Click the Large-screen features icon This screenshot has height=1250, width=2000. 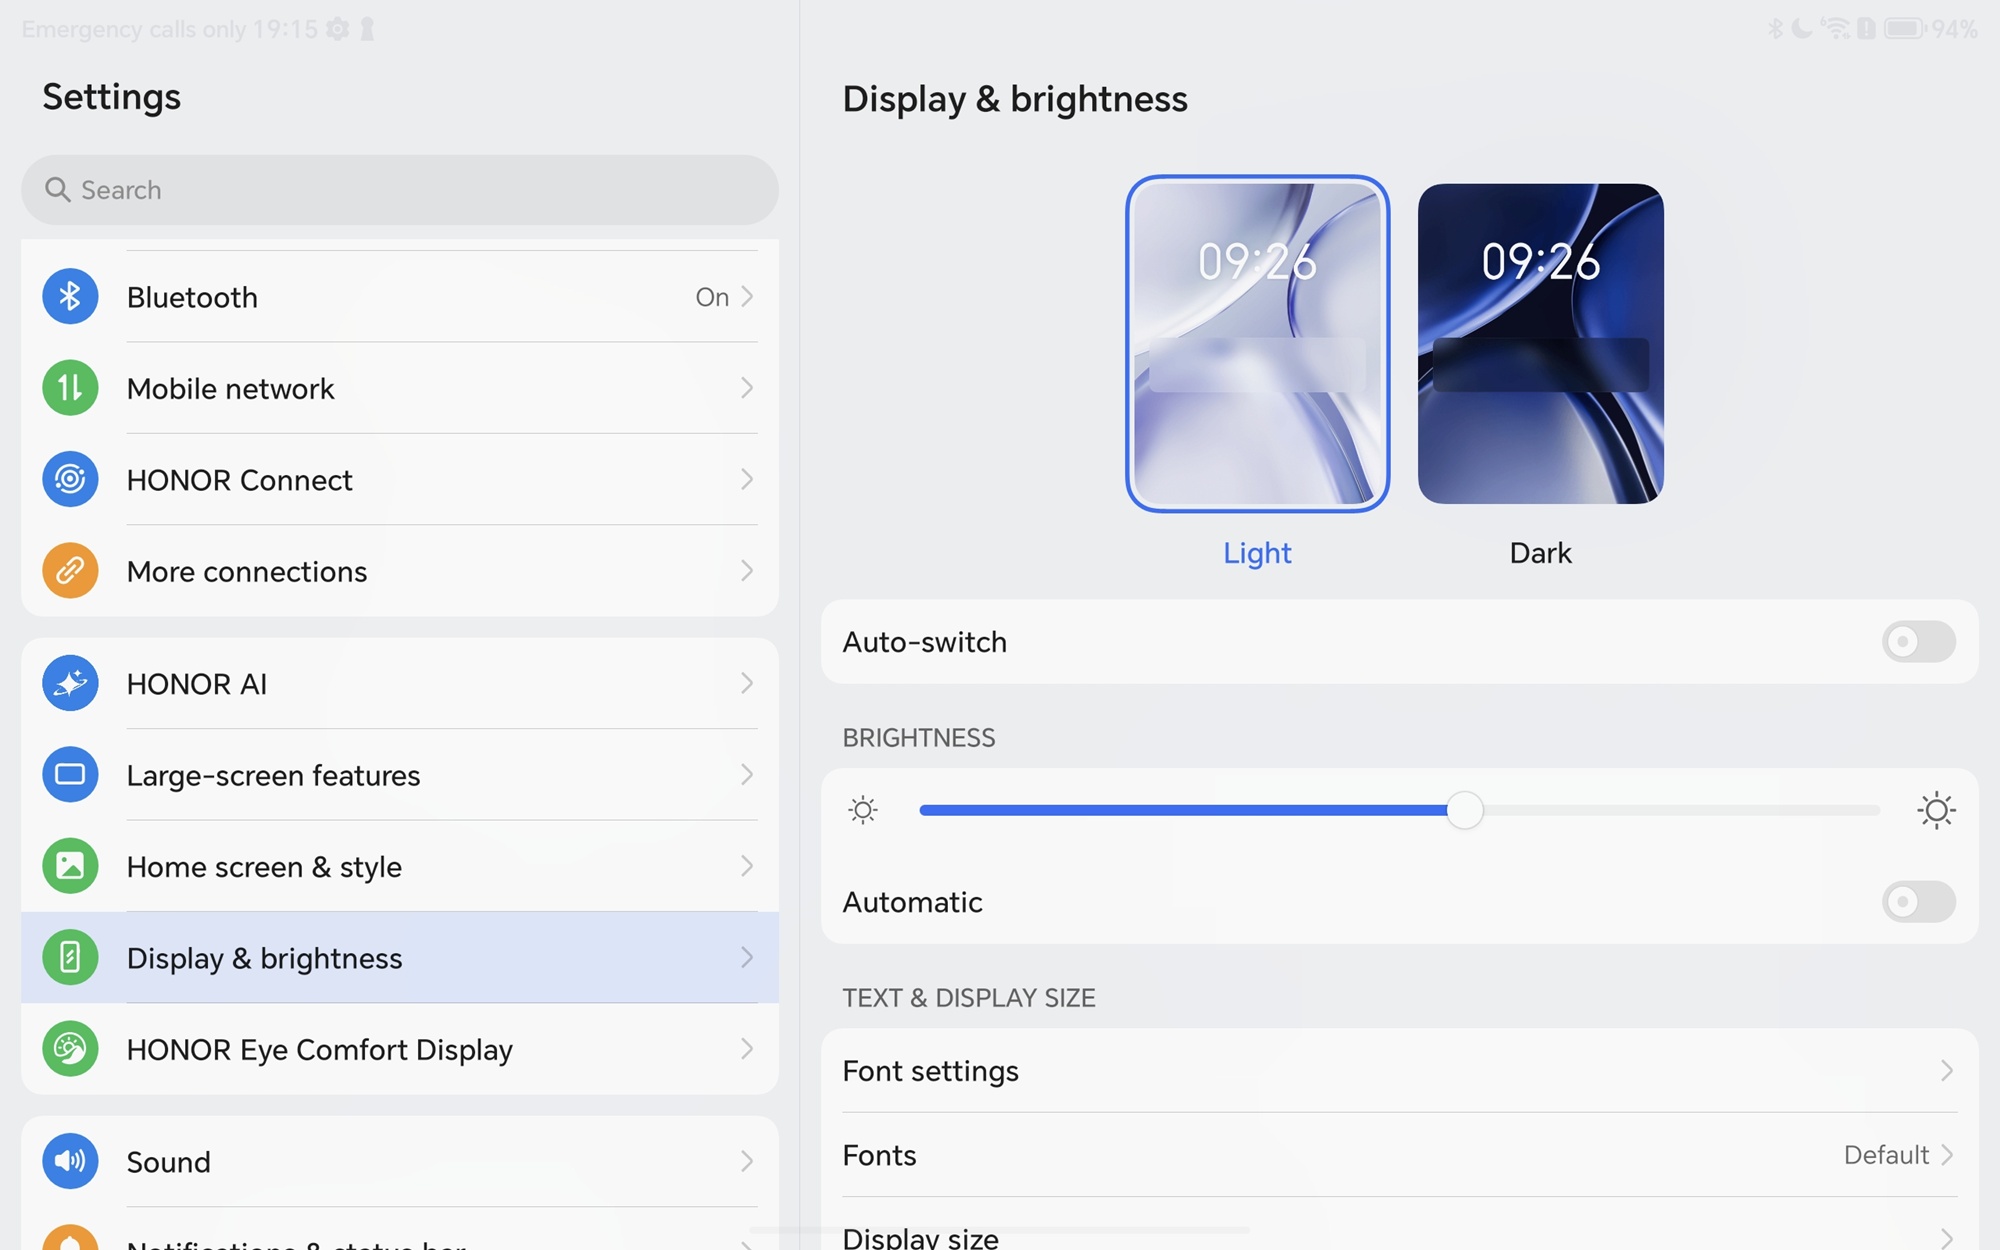point(70,775)
